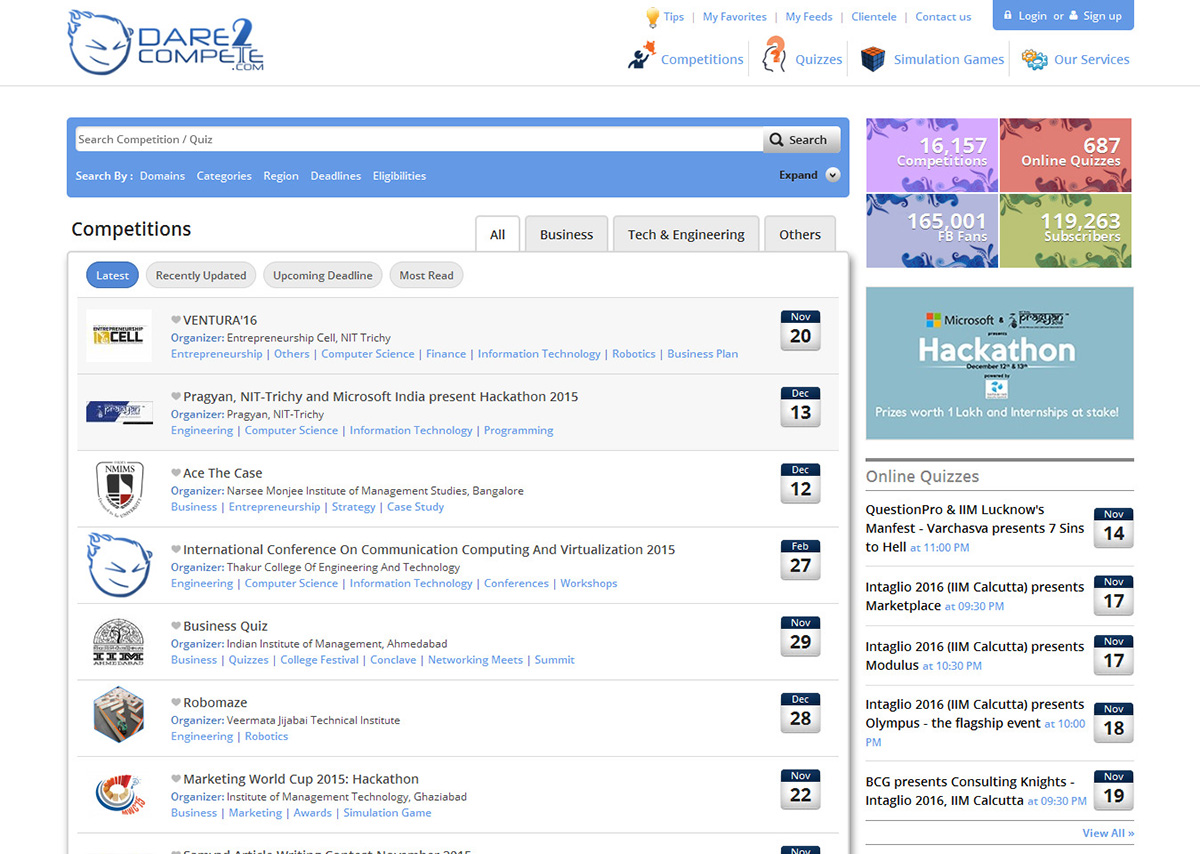Select the Latest sort filter
This screenshot has width=1200, height=854.
click(x=112, y=276)
